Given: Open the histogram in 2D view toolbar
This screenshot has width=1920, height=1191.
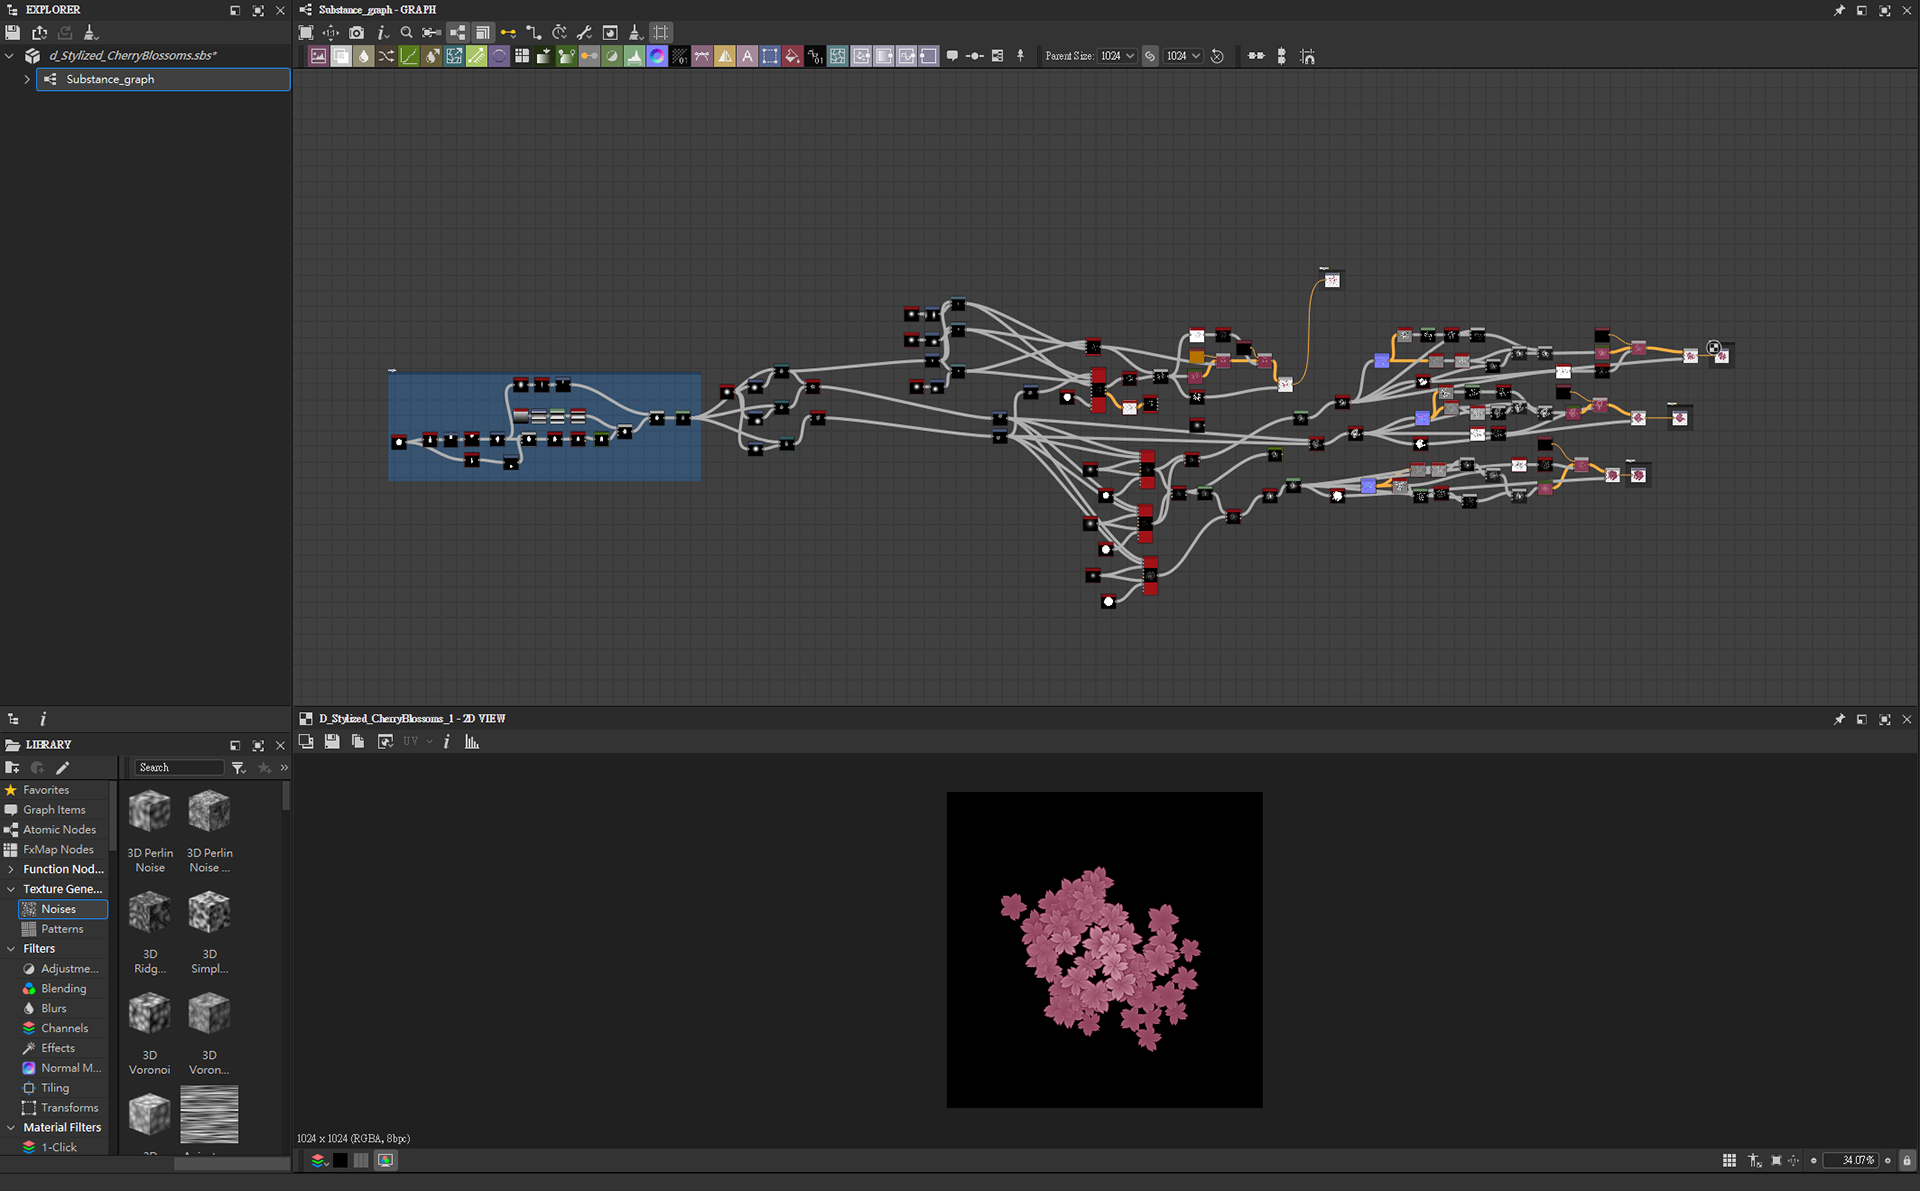Looking at the screenshot, I should click(x=472, y=742).
